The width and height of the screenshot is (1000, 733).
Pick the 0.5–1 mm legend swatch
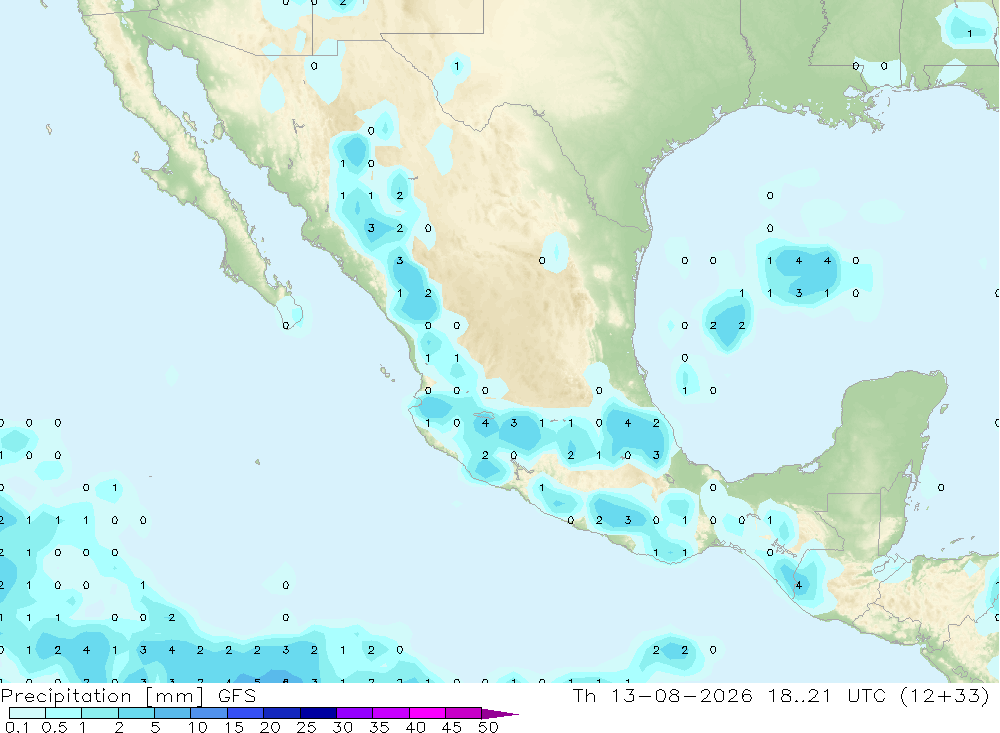[x=63, y=713]
